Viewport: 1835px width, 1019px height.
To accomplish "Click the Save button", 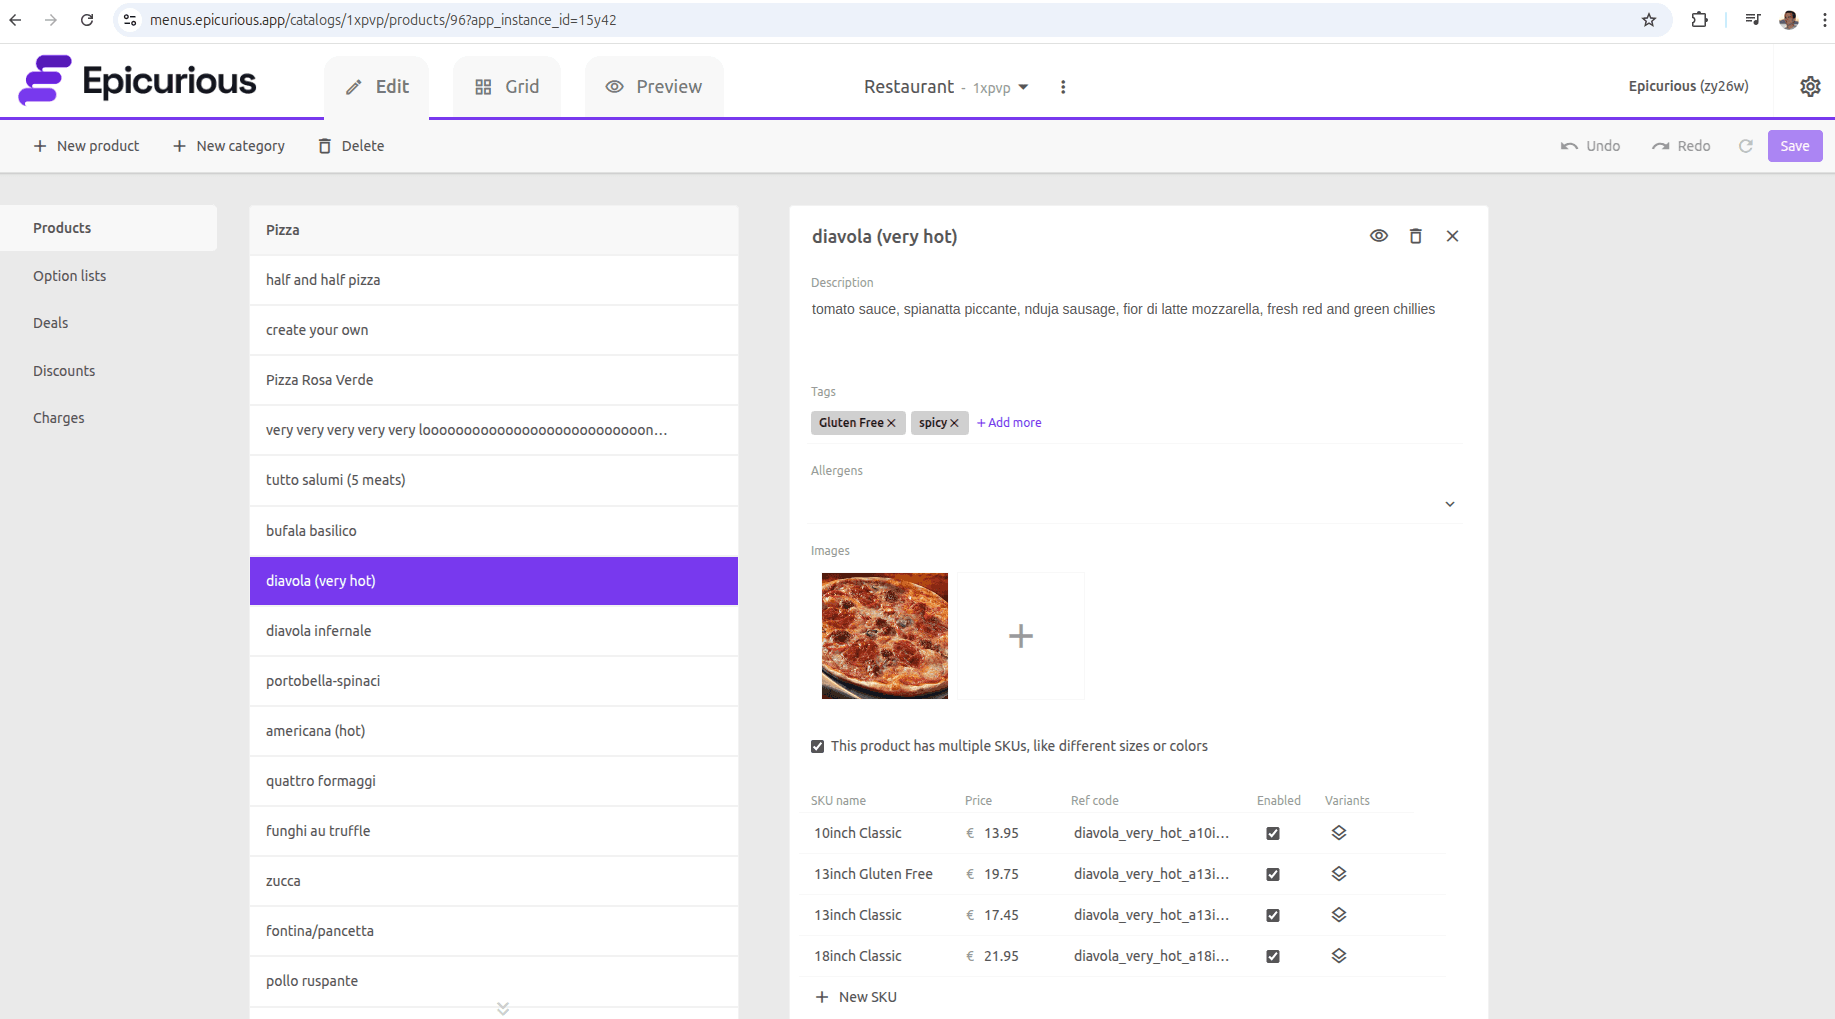I will coord(1794,146).
